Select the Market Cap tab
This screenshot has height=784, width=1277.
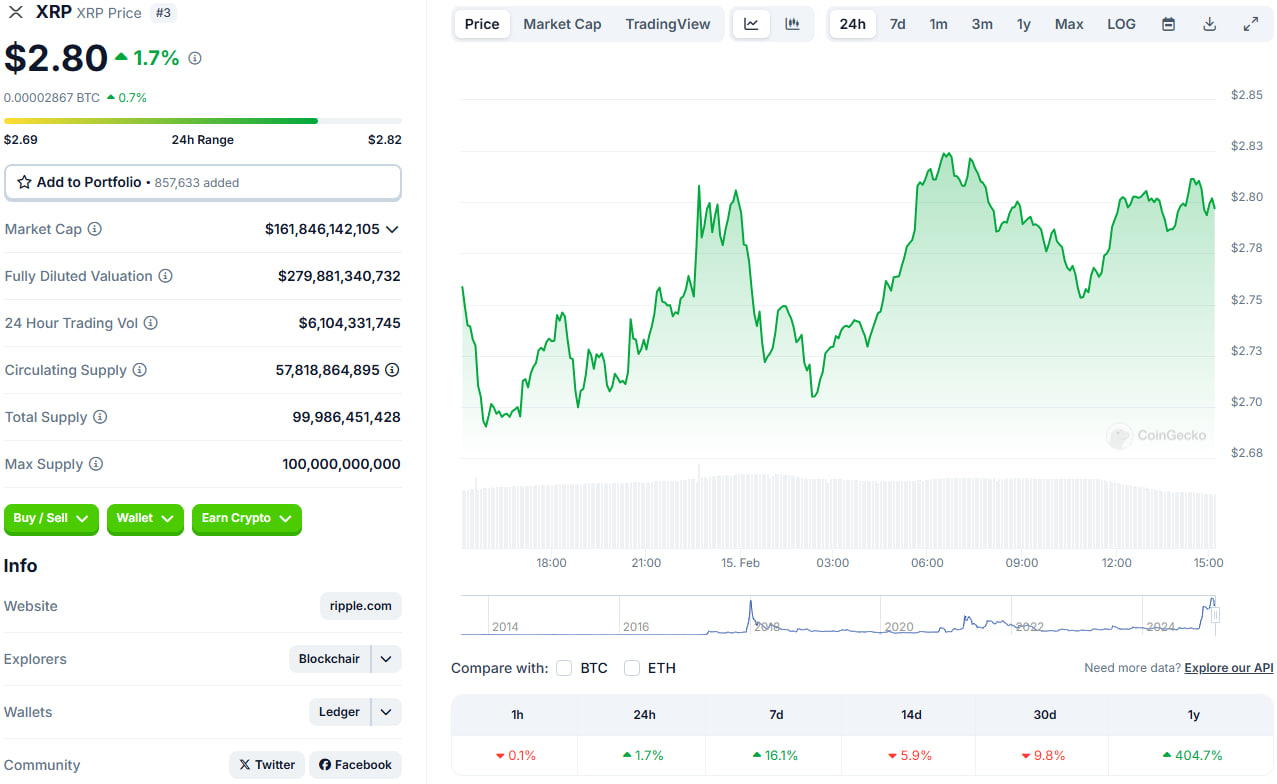coord(562,24)
